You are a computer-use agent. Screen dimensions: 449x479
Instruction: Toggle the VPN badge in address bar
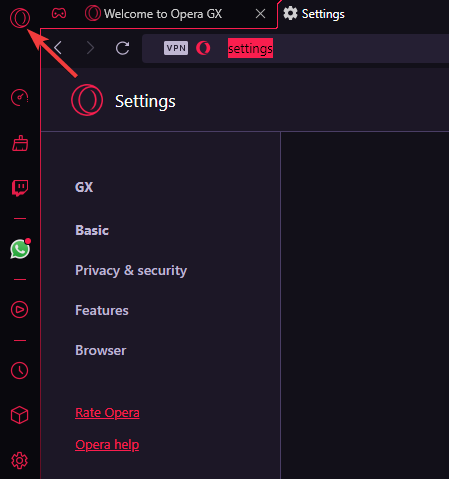tap(176, 48)
